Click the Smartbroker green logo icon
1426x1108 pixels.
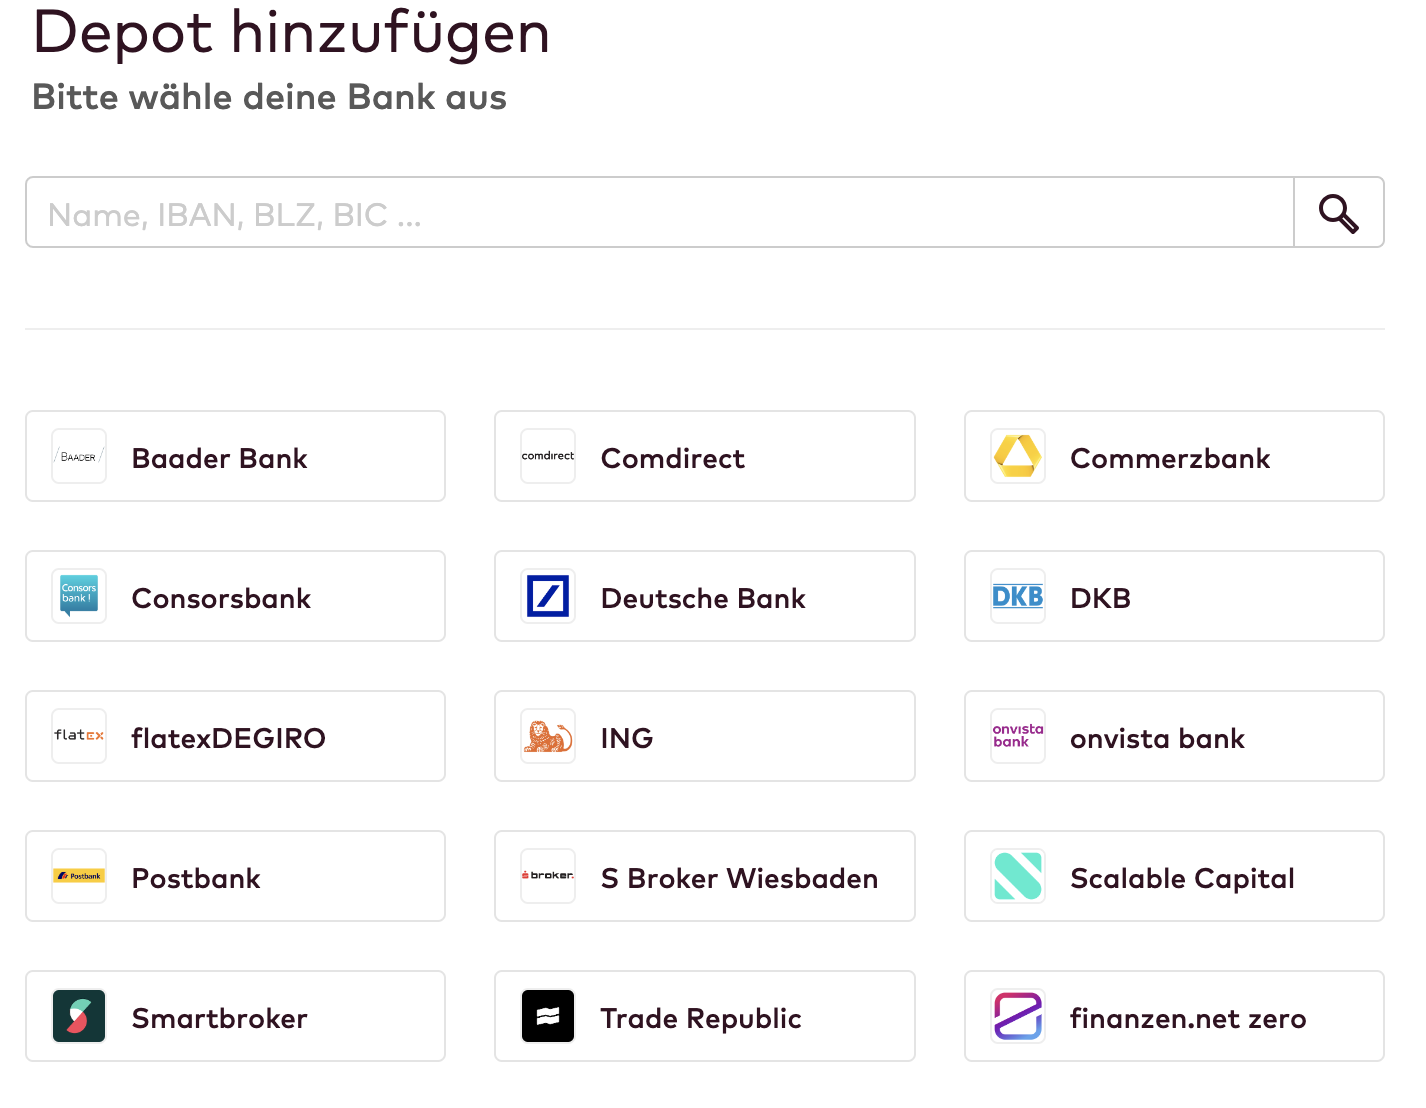[79, 1016]
